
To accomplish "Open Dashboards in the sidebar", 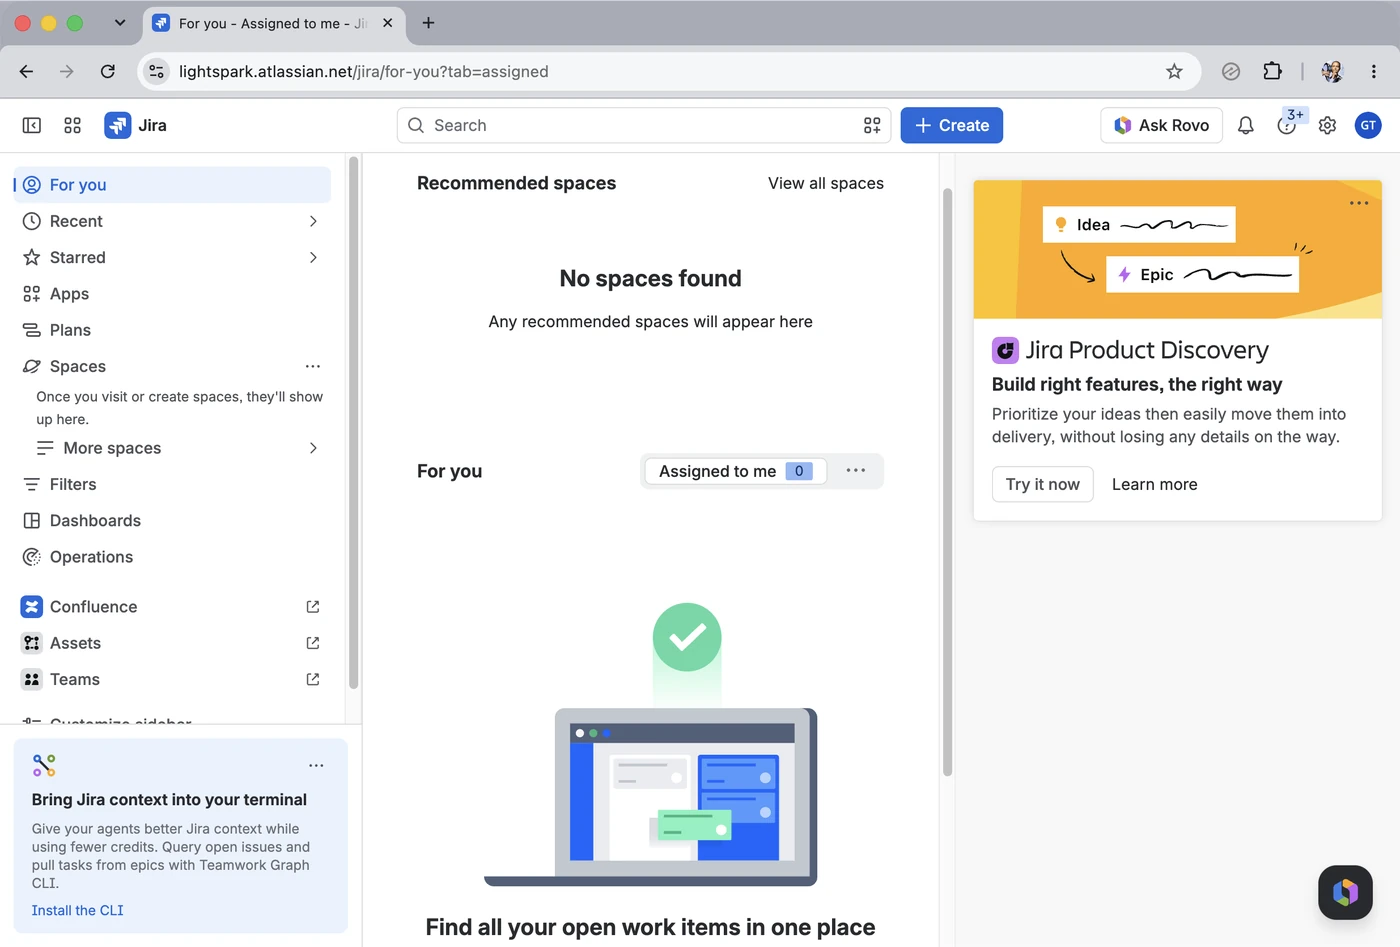I will click(x=172, y=521).
